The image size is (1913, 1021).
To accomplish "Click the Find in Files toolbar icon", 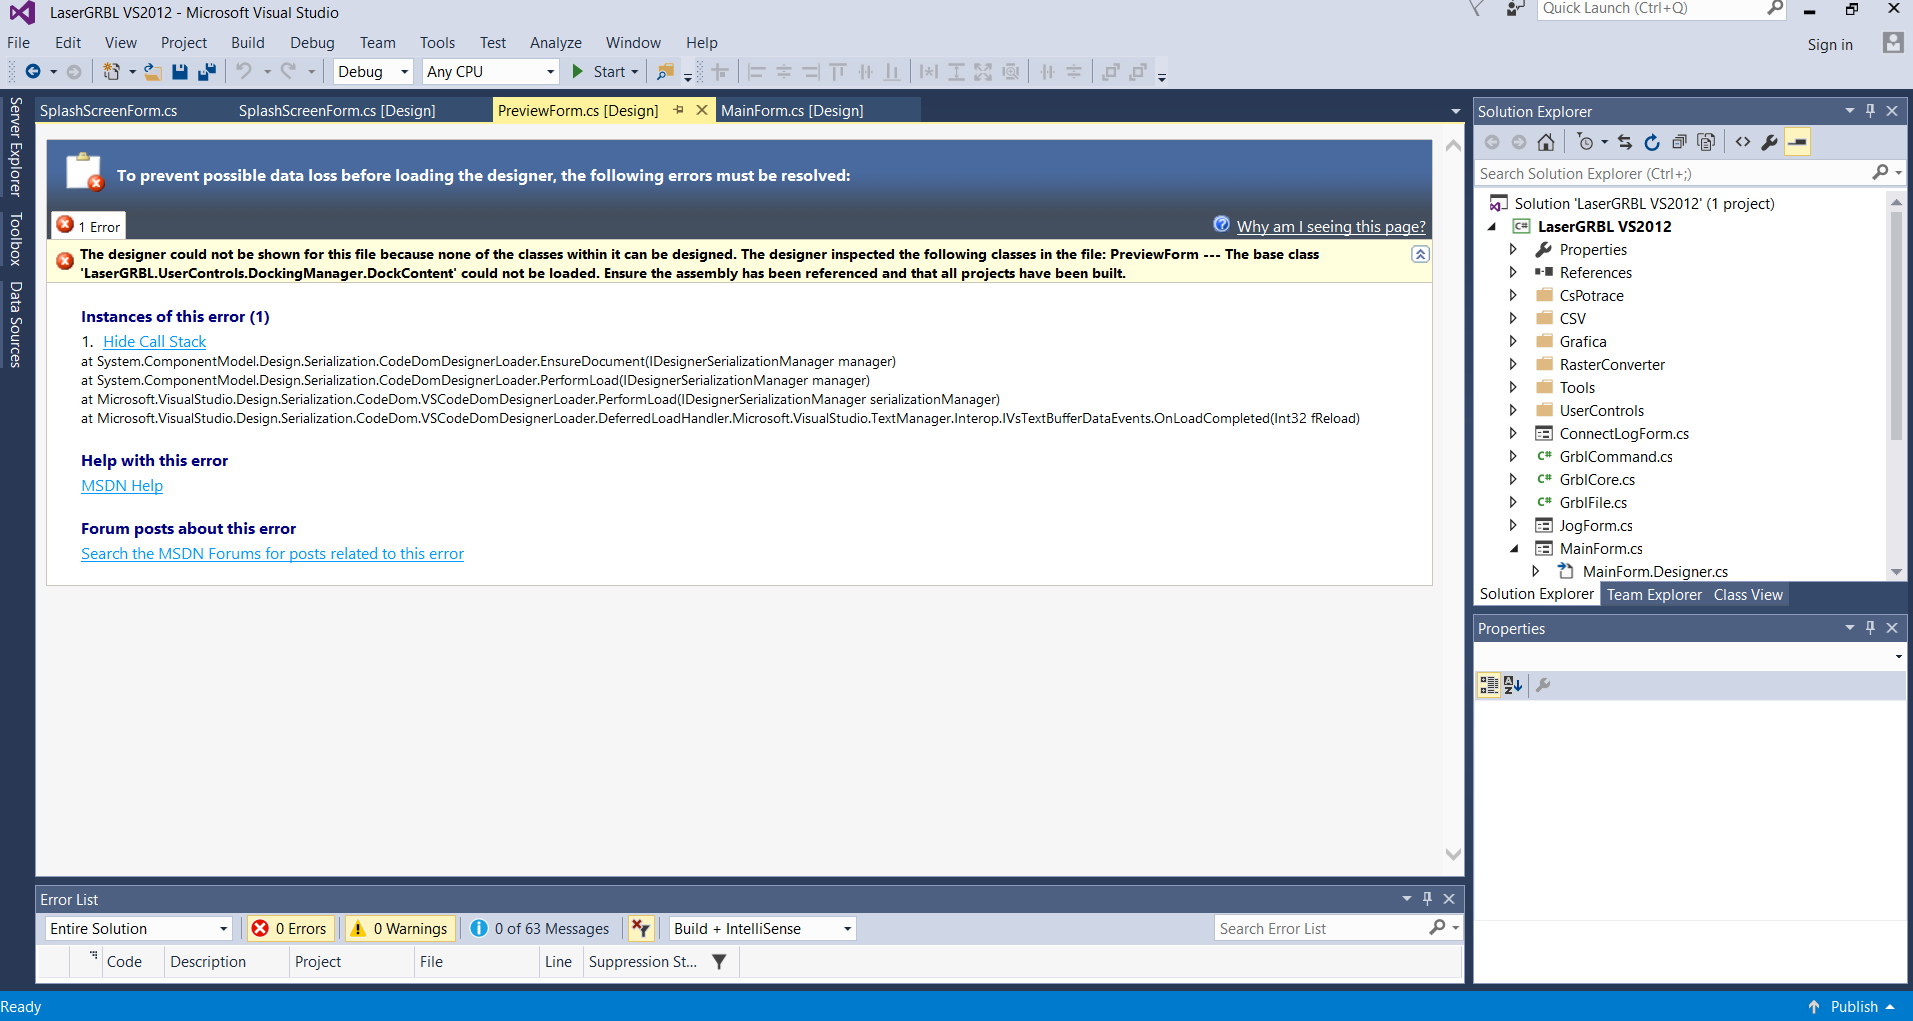I will coord(665,71).
